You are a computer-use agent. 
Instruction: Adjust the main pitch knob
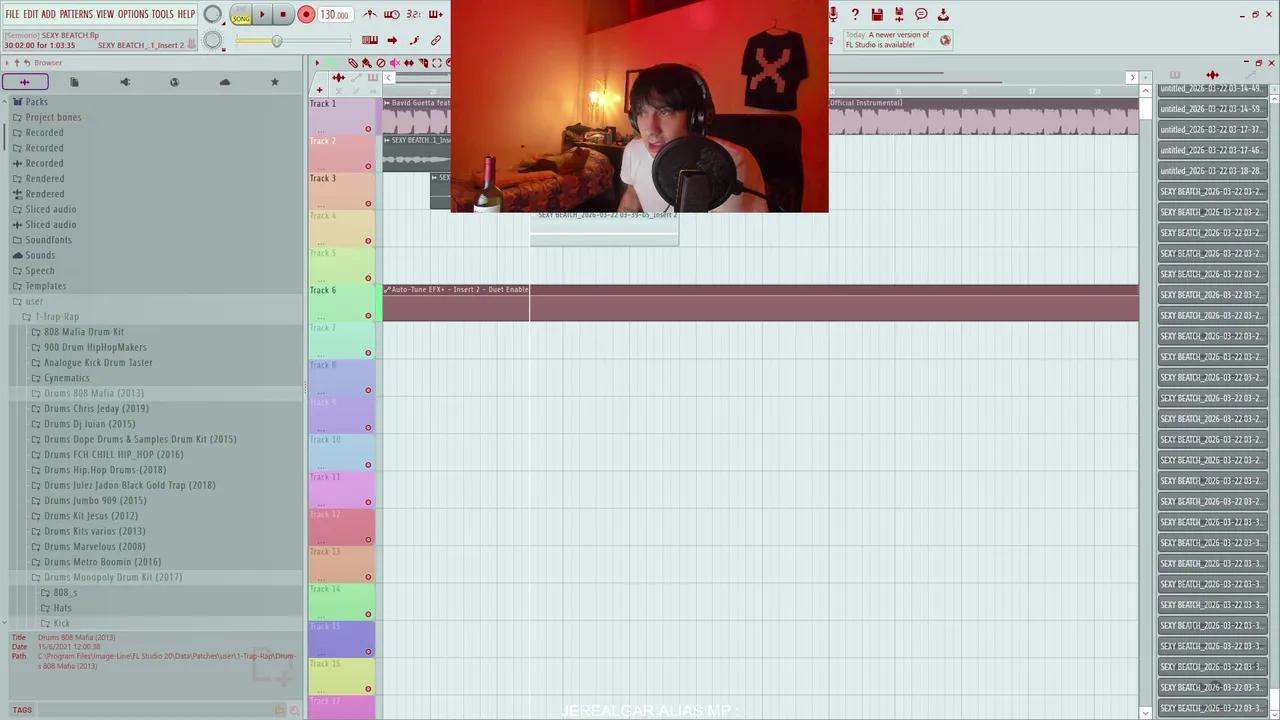pyautogui.click(x=212, y=40)
